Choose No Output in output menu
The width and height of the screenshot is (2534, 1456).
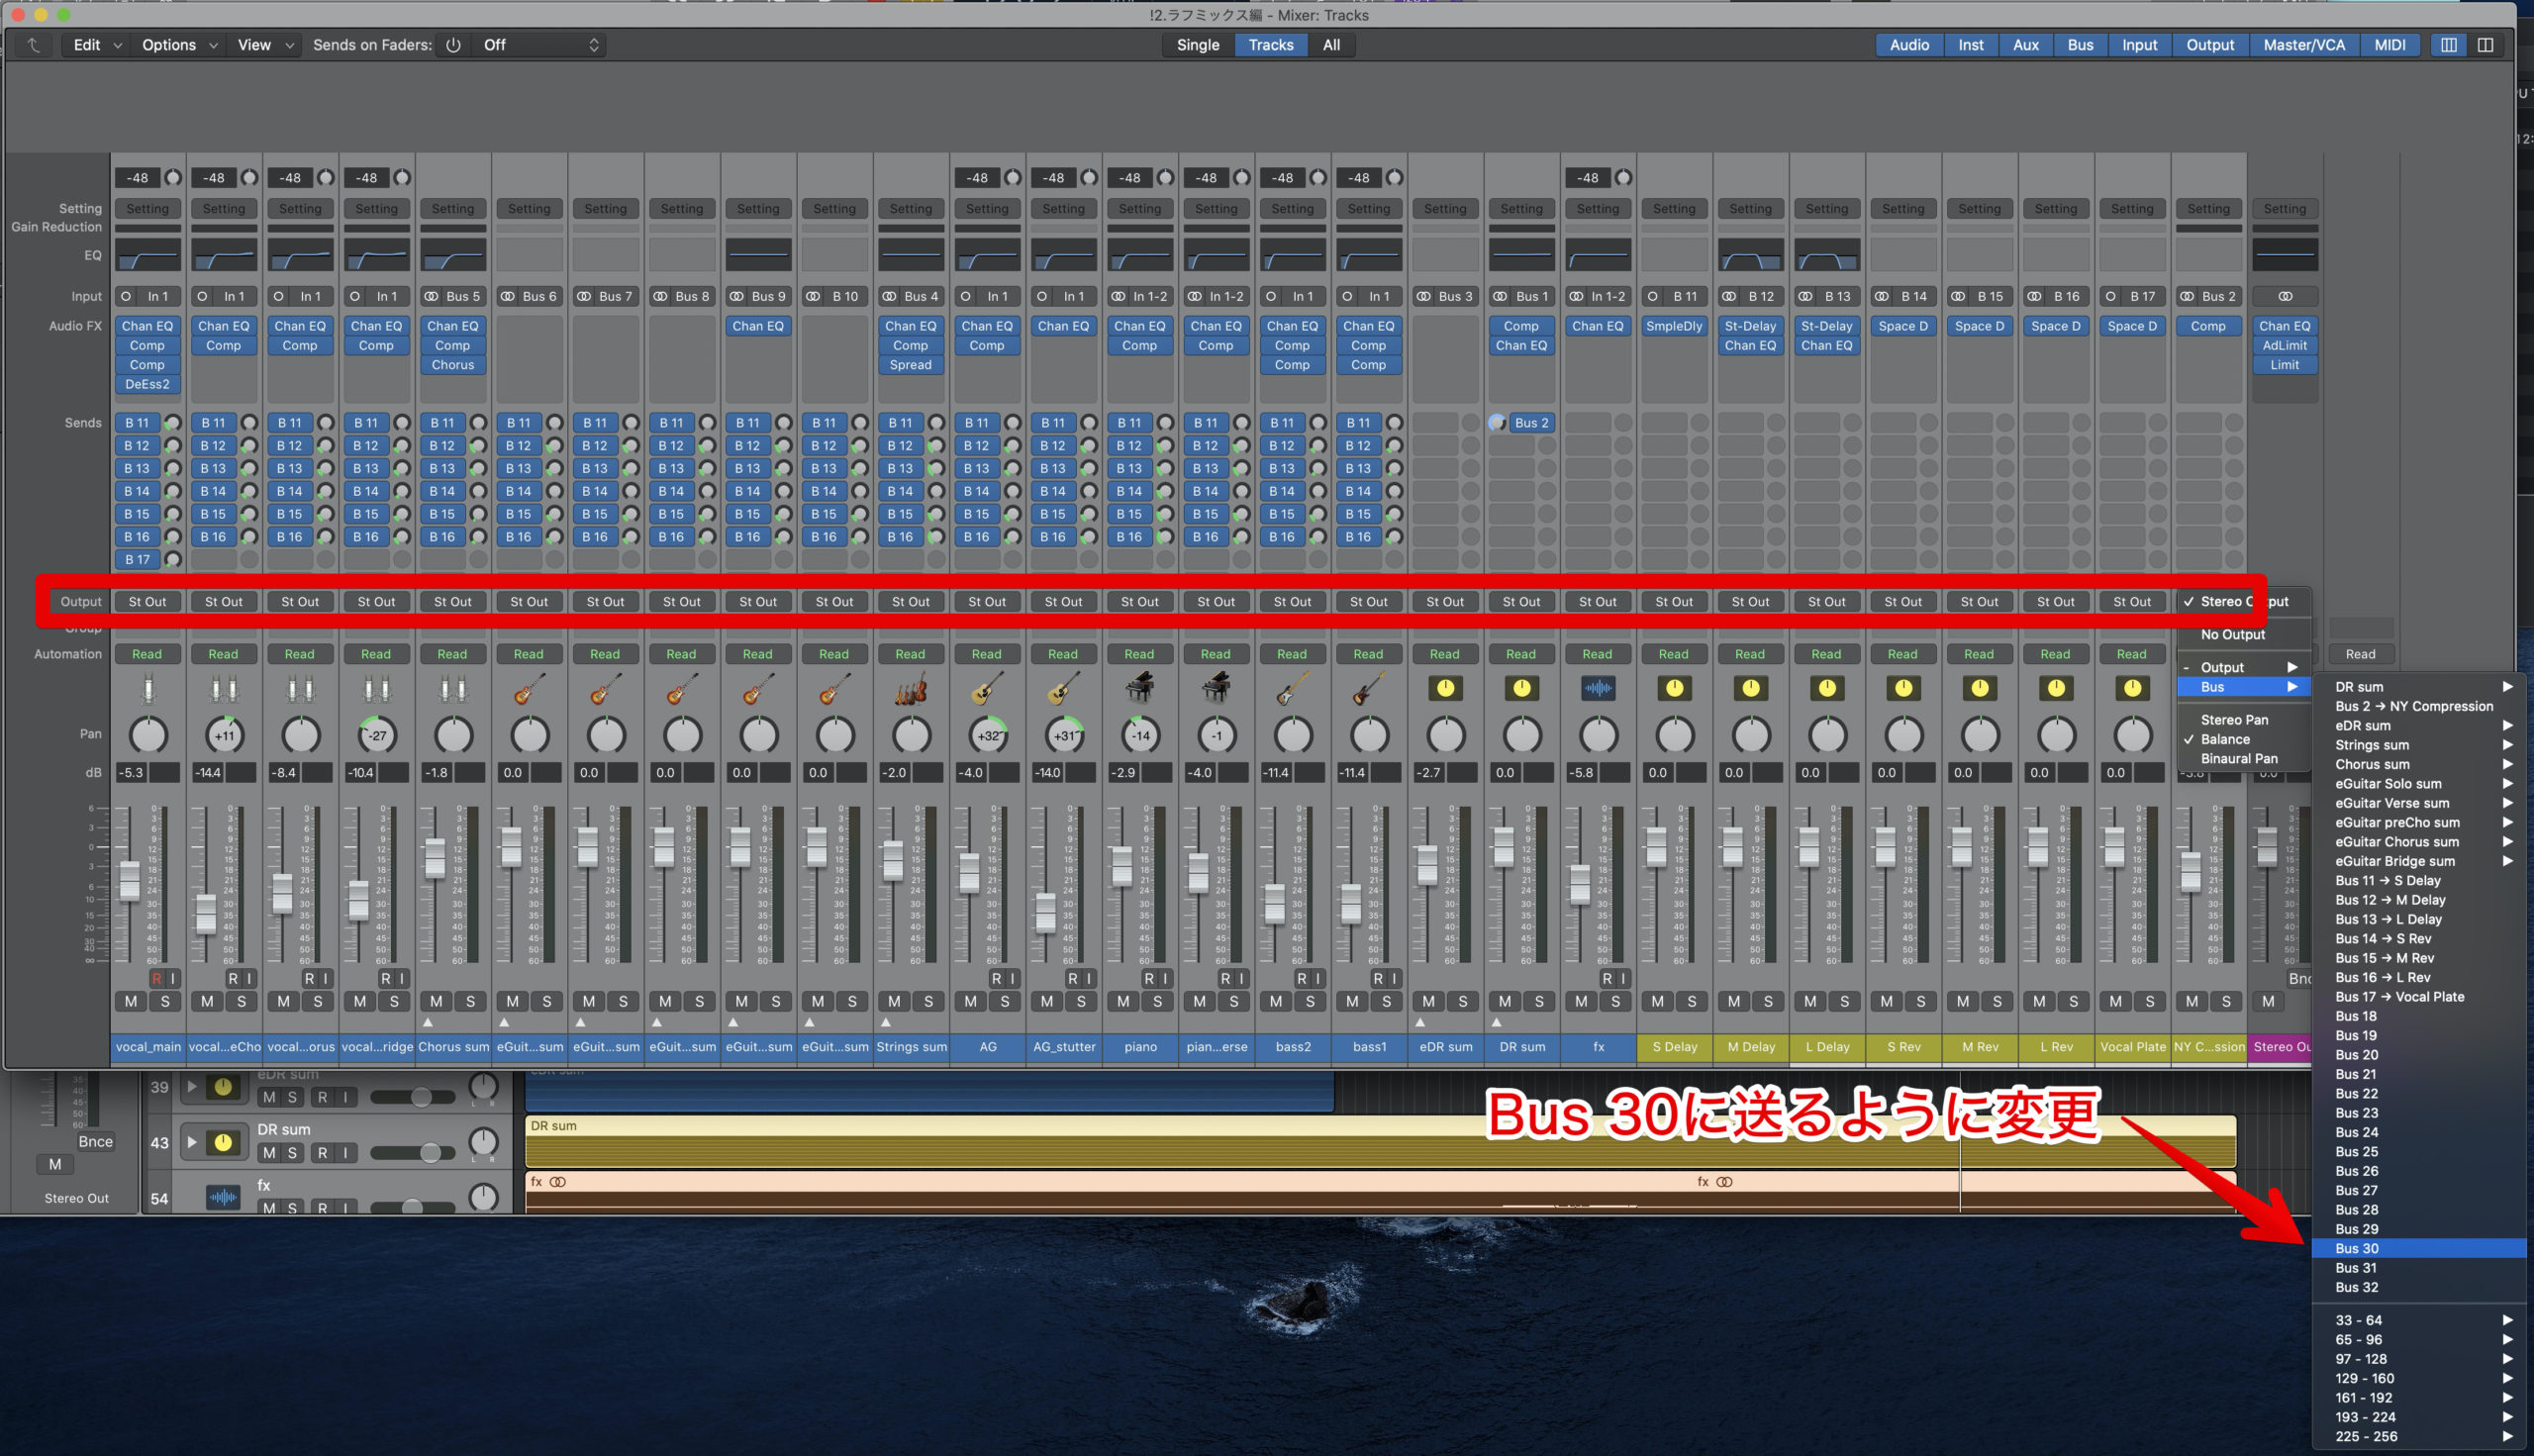point(2232,634)
